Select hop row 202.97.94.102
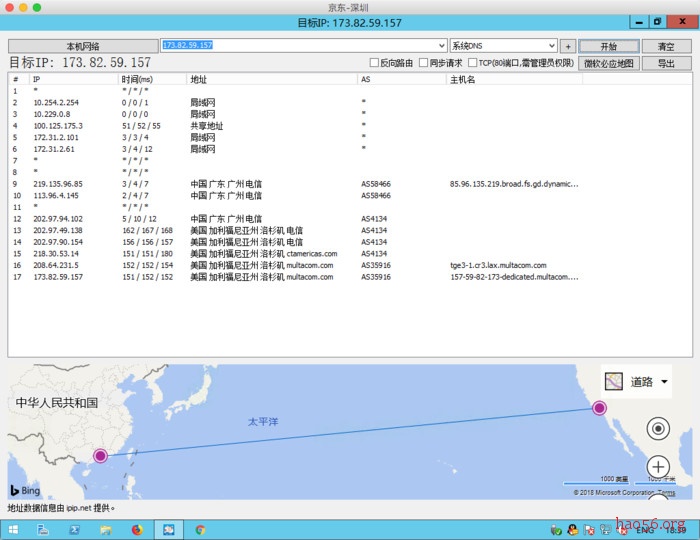Viewport: 700px width, 540px height. click(x=350, y=219)
